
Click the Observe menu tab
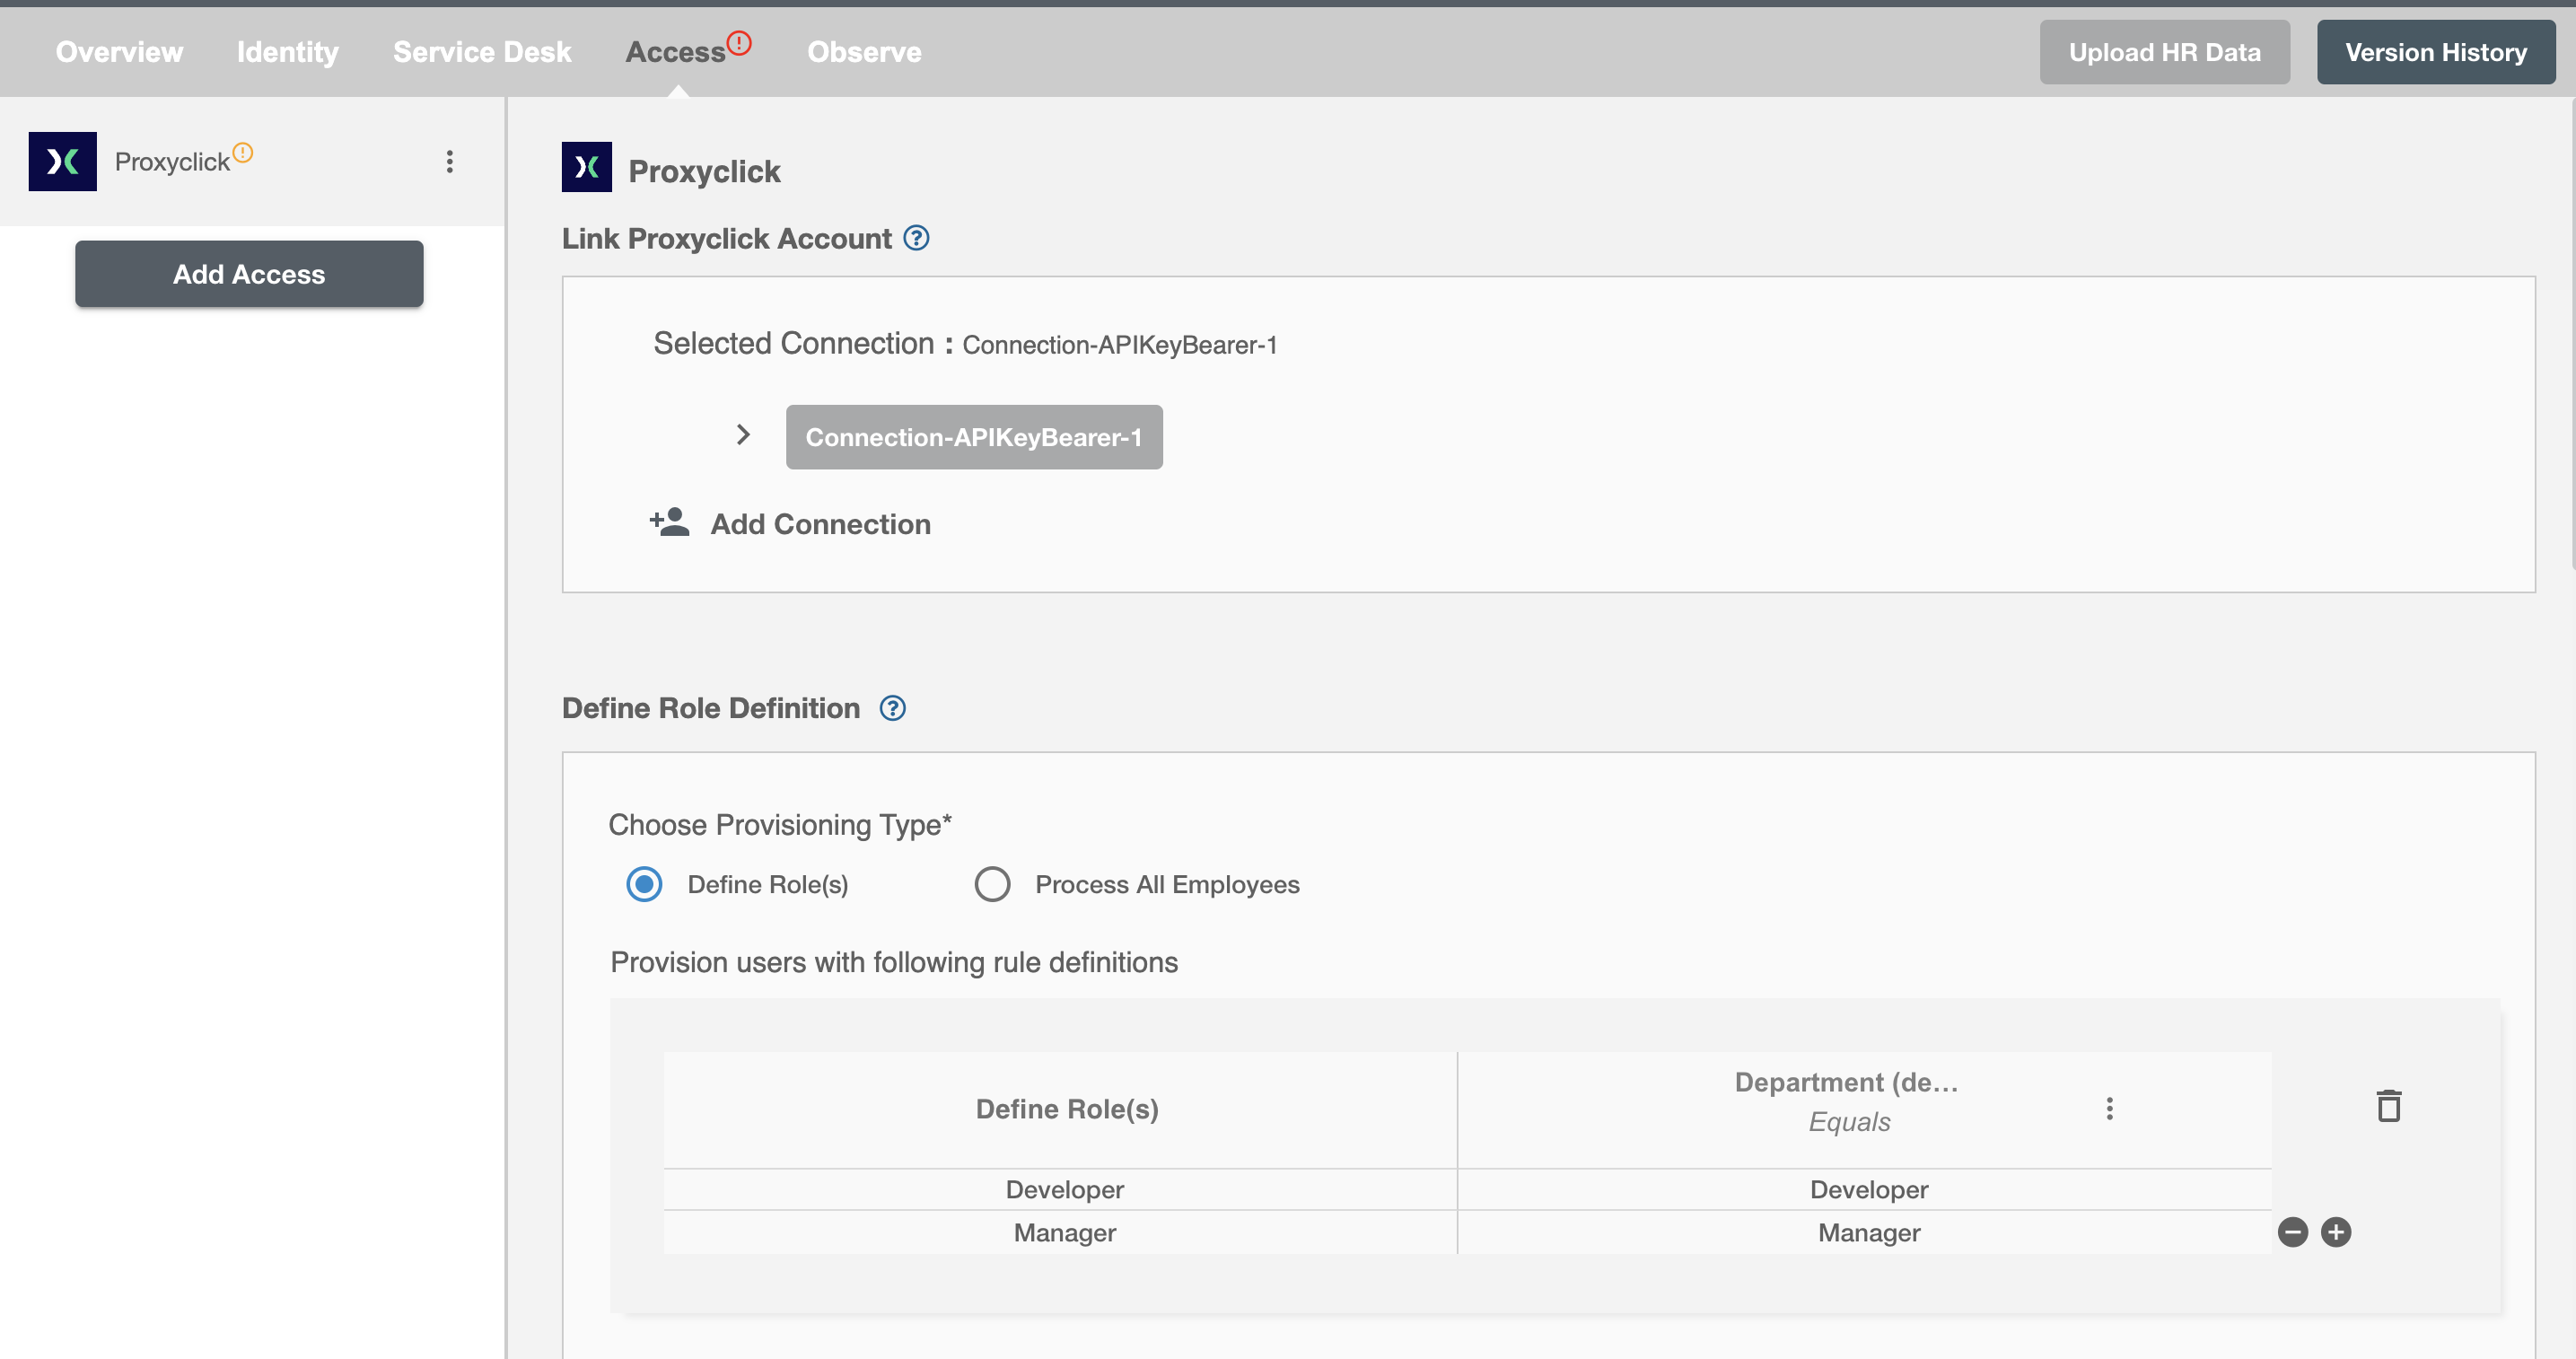tap(865, 51)
